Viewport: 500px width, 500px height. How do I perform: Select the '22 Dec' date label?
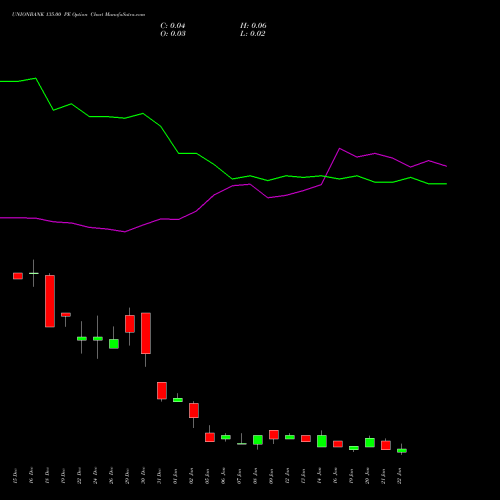tap(79, 476)
